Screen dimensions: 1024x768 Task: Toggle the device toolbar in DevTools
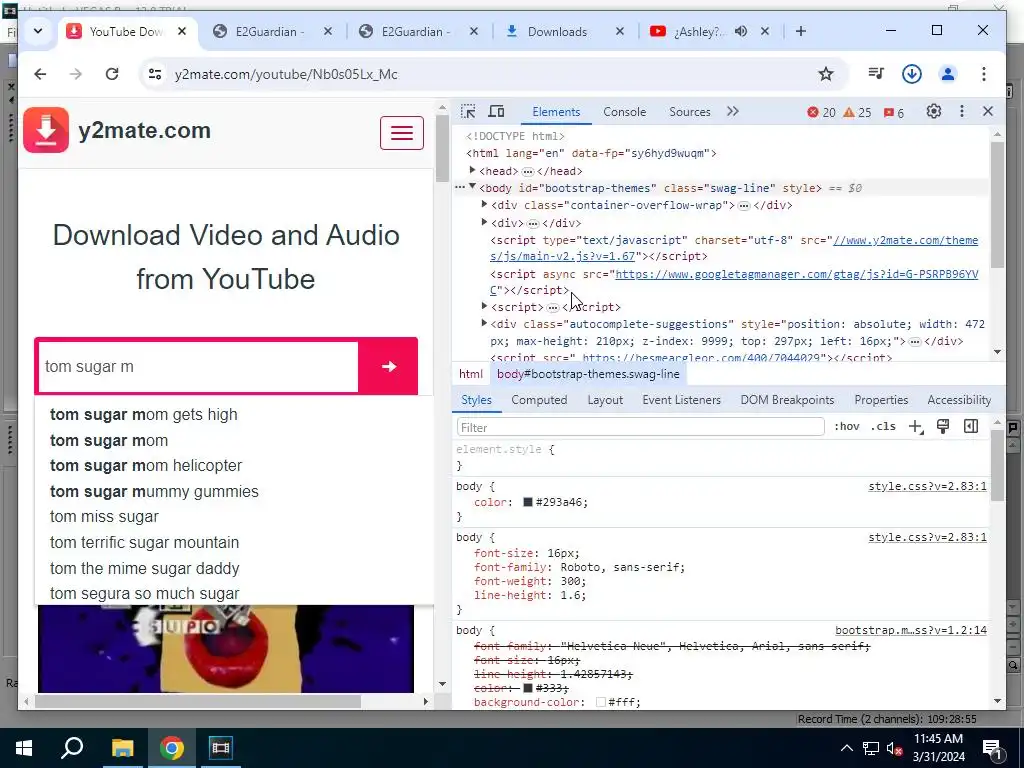tap(496, 112)
